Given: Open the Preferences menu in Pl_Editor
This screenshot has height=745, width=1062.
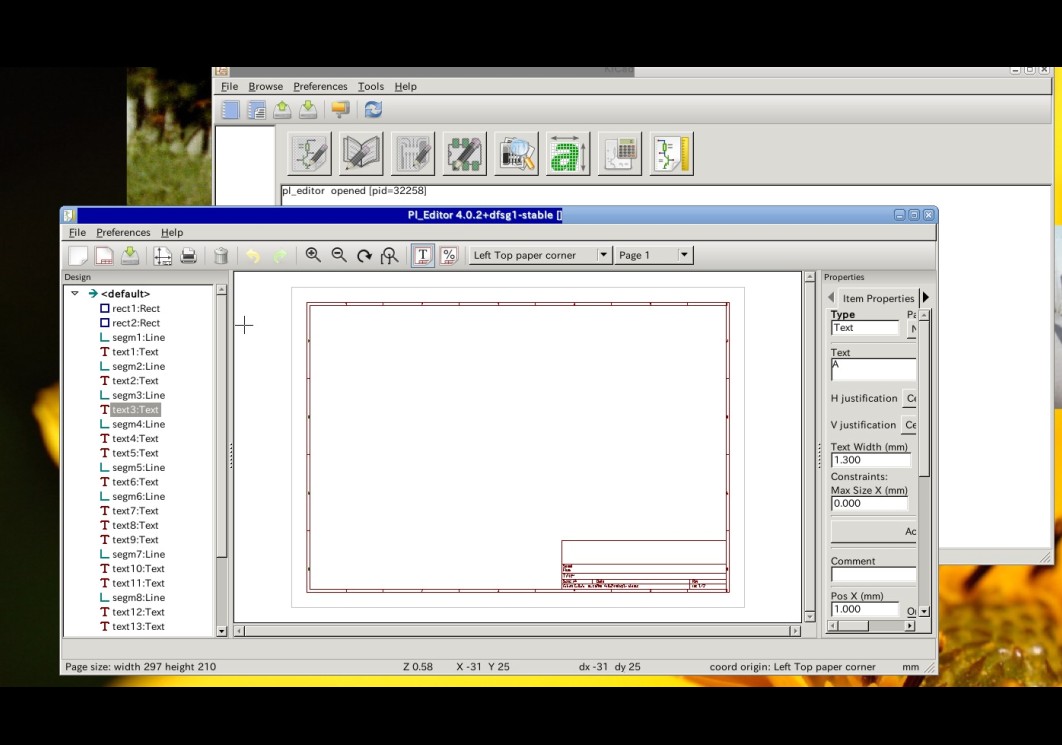Looking at the screenshot, I should (x=123, y=232).
